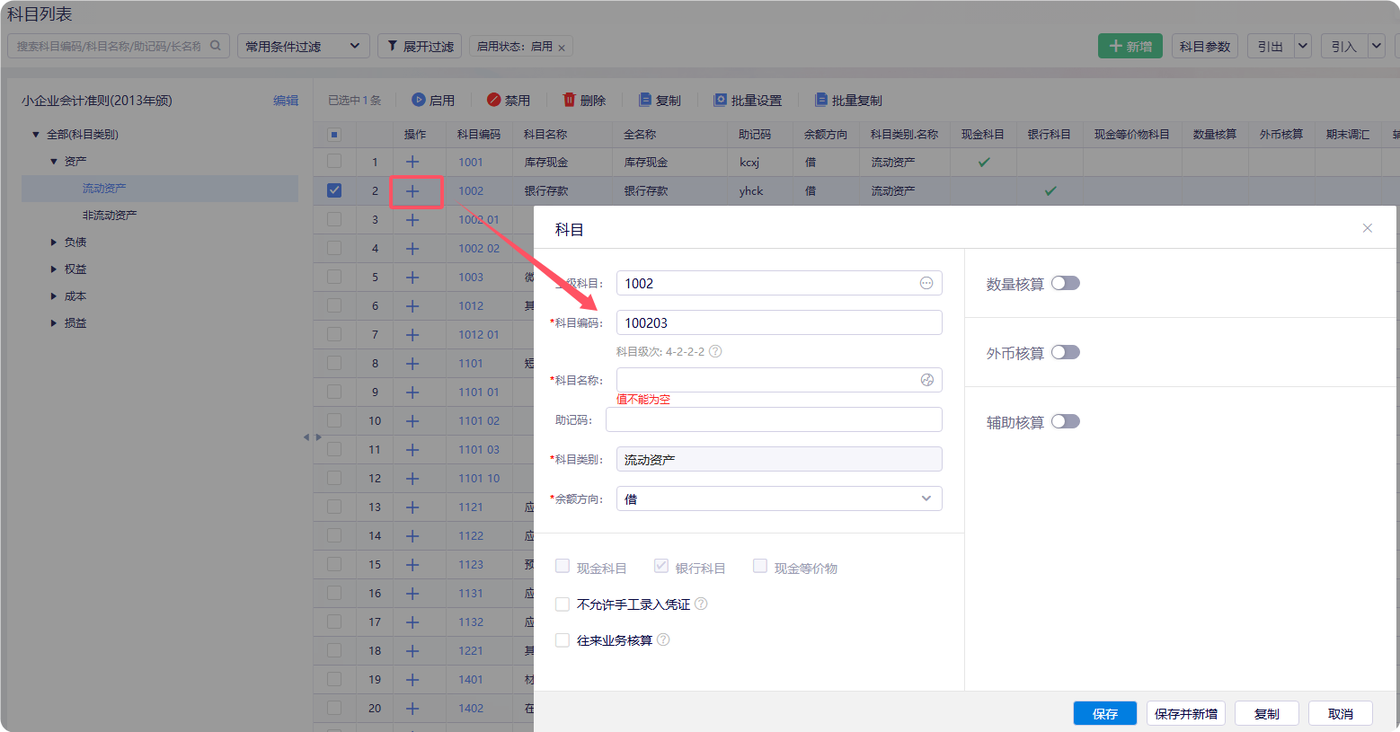The height and width of the screenshot is (732, 1400).
Task: Select 流动资产 in the tree
Action: coord(104,188)
